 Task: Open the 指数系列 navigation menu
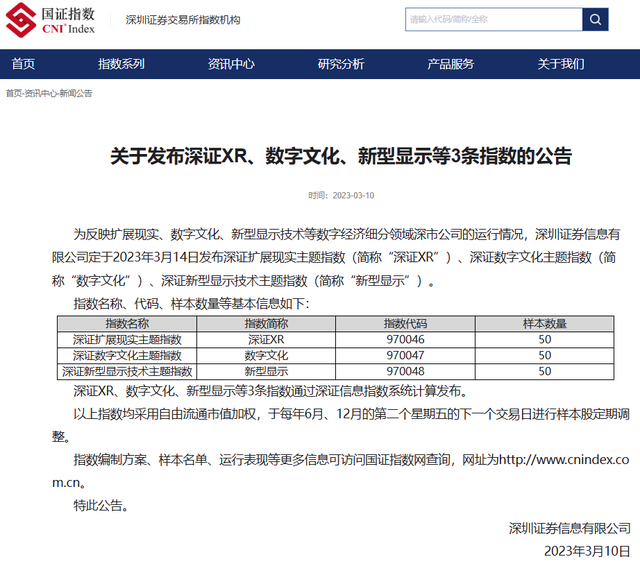(121, 64)
